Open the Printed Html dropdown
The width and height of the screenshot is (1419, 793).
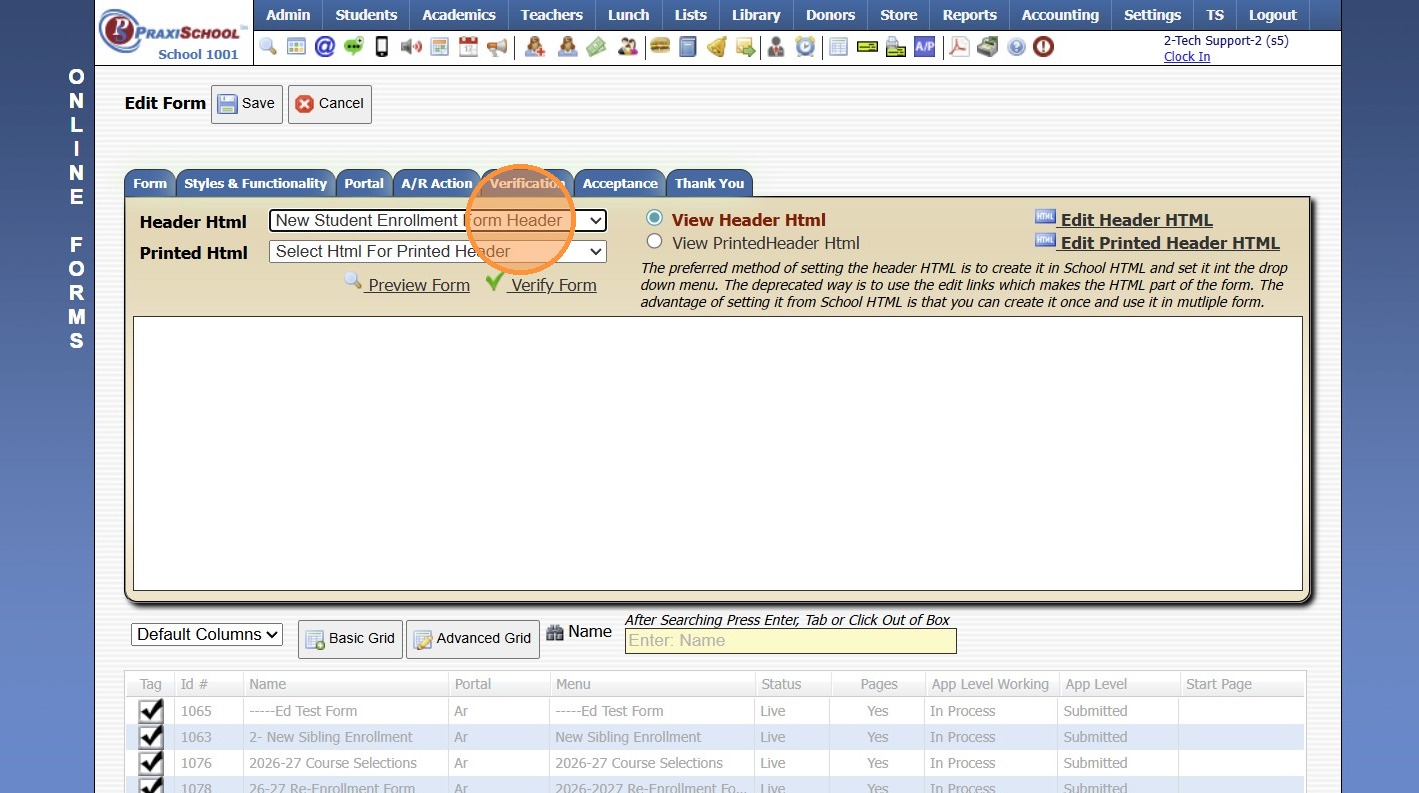[438, 252]
